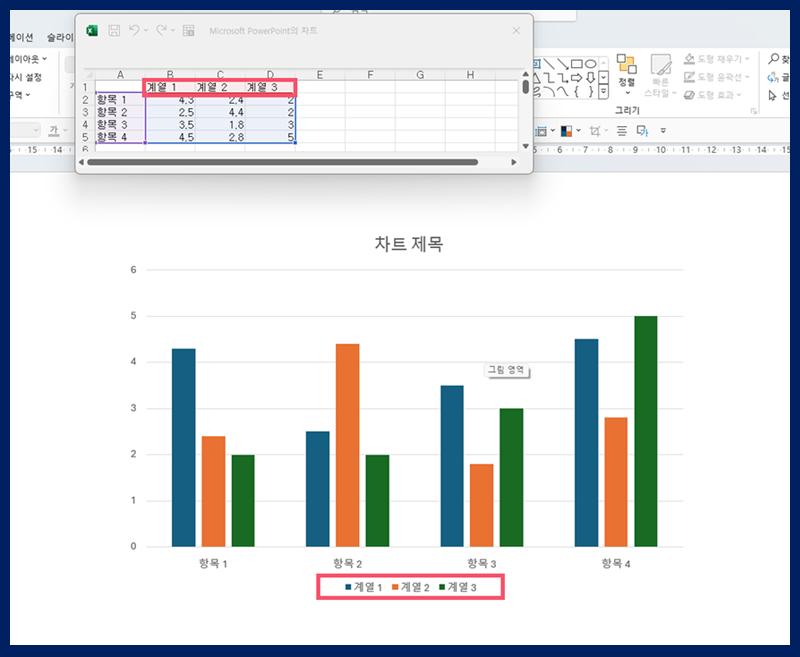Image resolution: width=800 pixels, height=657 pixels.
Task: Click the color theme swatch in quick toolbar
Action: (566, 131)
